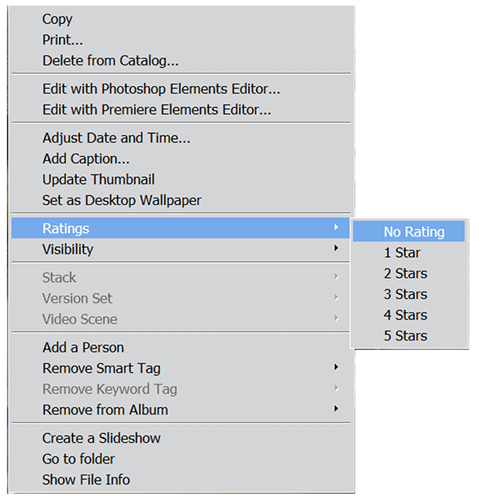Viewport: 479px width, 498px height.
Task: Select Go to folder
Action: pos(180,459)
